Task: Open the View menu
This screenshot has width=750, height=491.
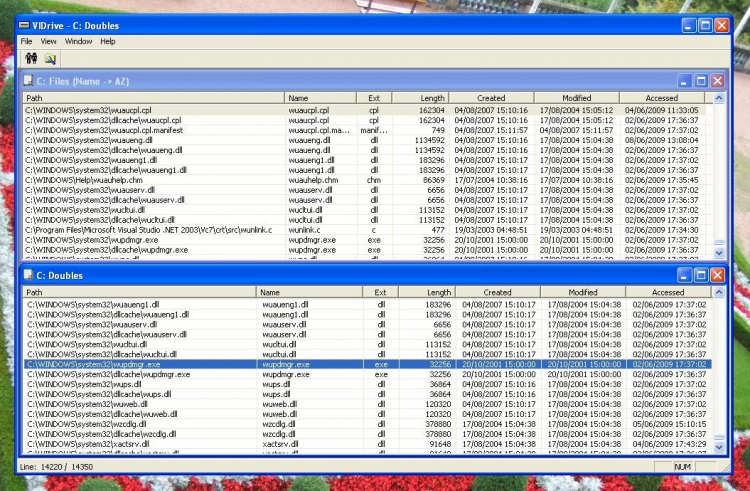Action: 48,41
